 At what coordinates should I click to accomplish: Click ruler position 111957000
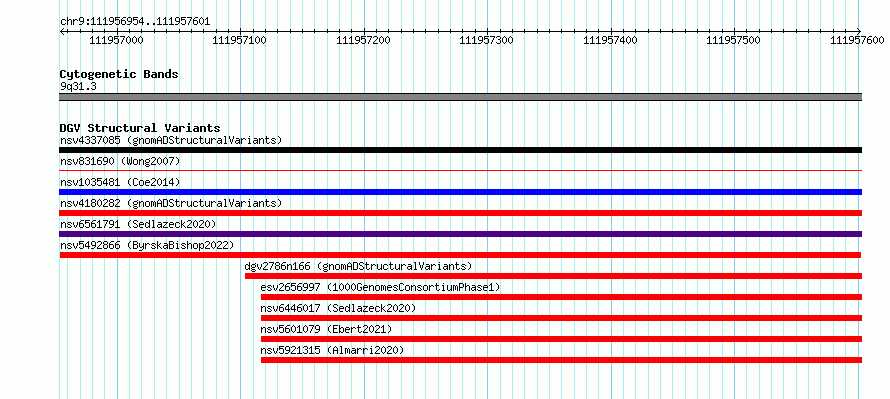click(116, 40)
